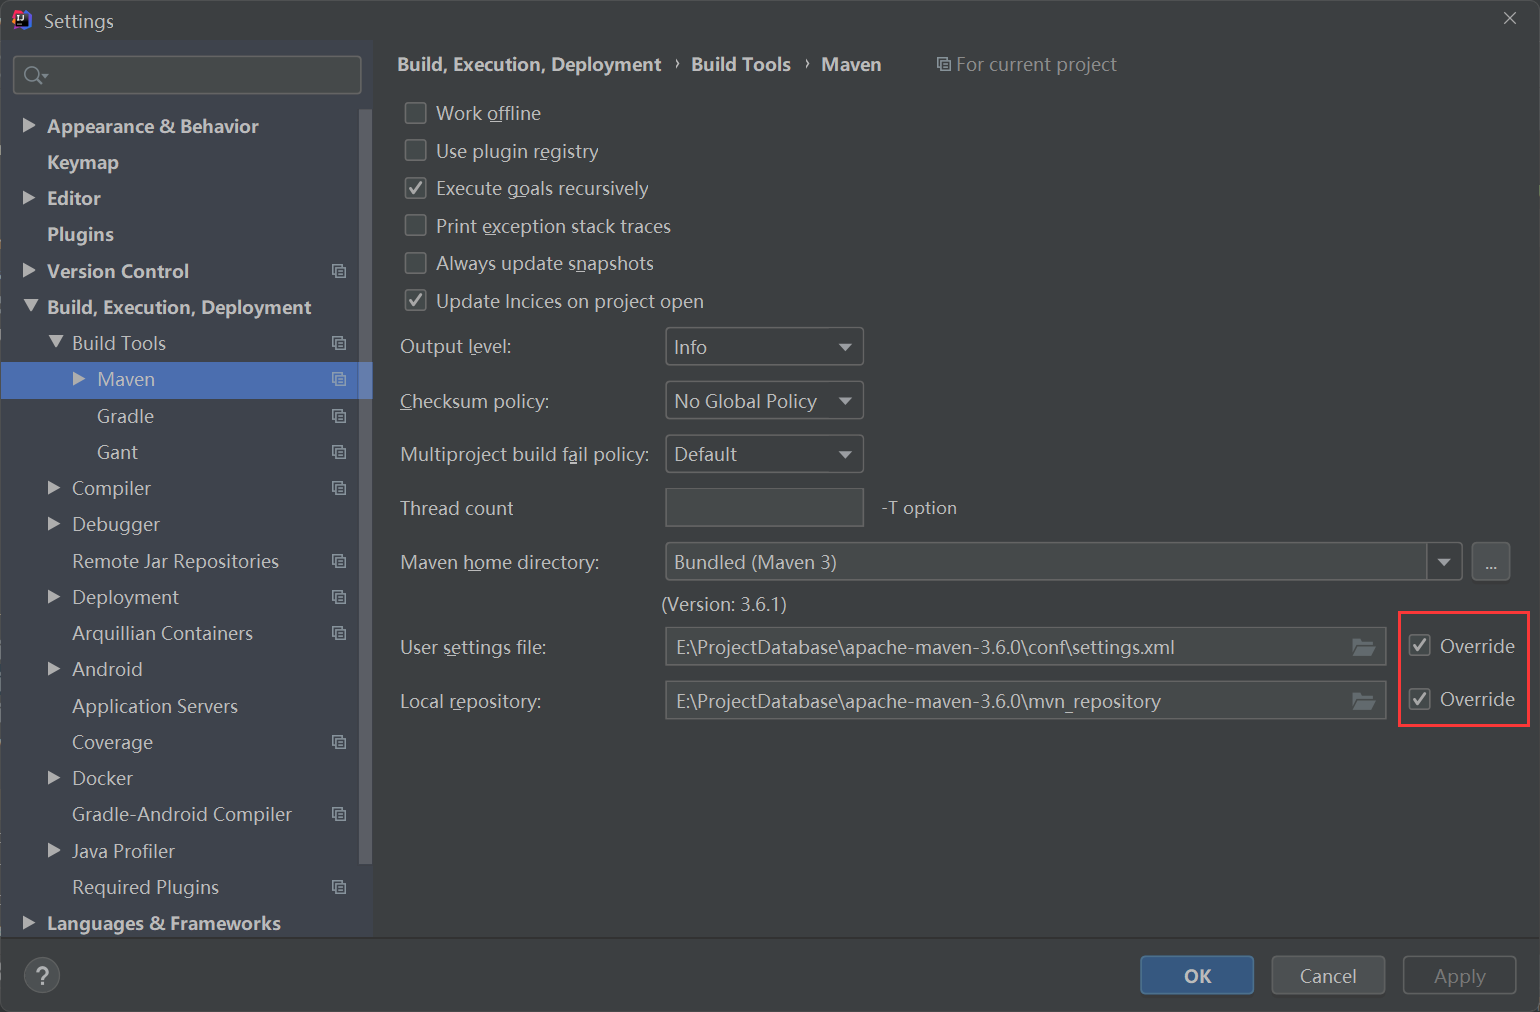The width and height of the screenshot is (1540, 1012).
Task: Click project-level icon beside Version Control
Action: point(339,271)
